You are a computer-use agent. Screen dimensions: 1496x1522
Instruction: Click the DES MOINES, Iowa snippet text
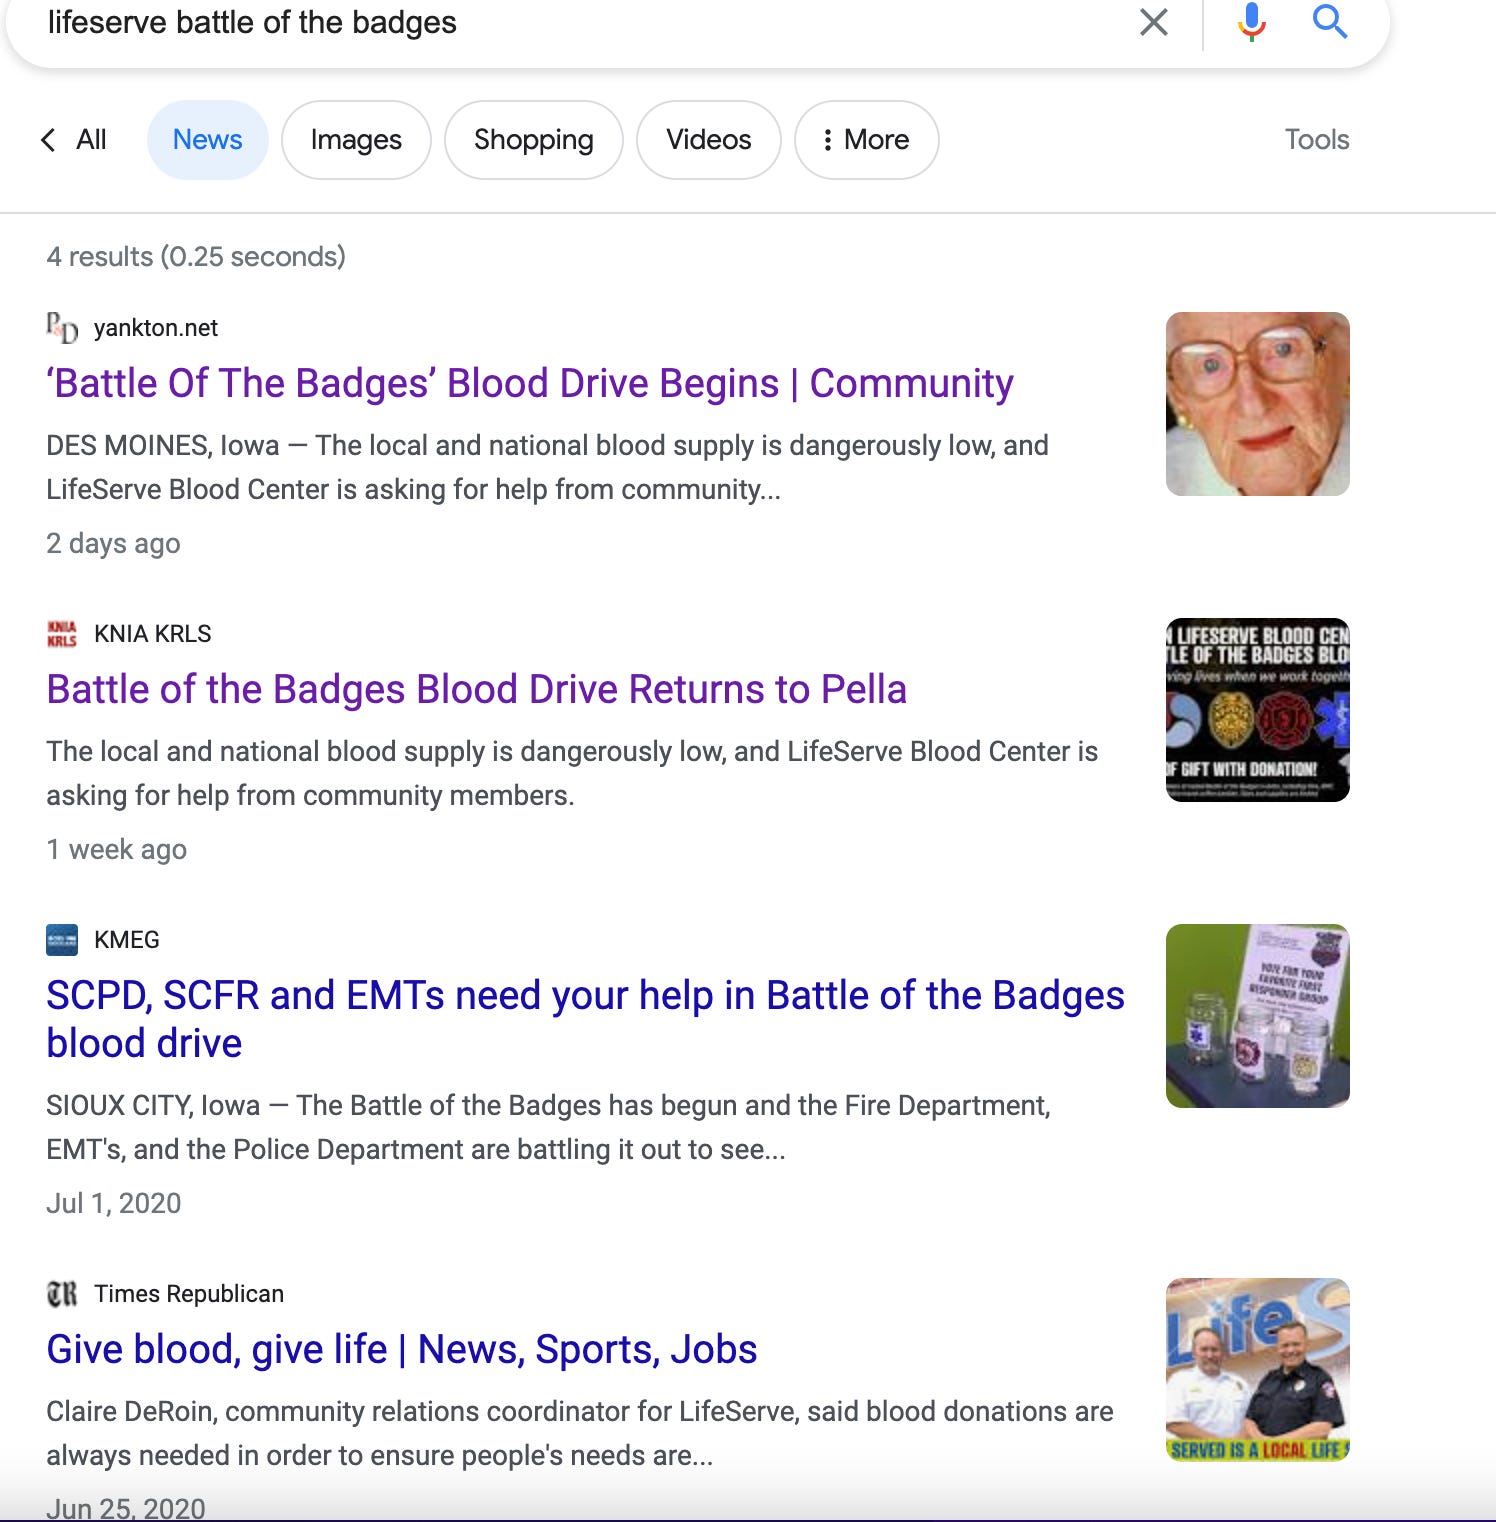coord(547,468)
